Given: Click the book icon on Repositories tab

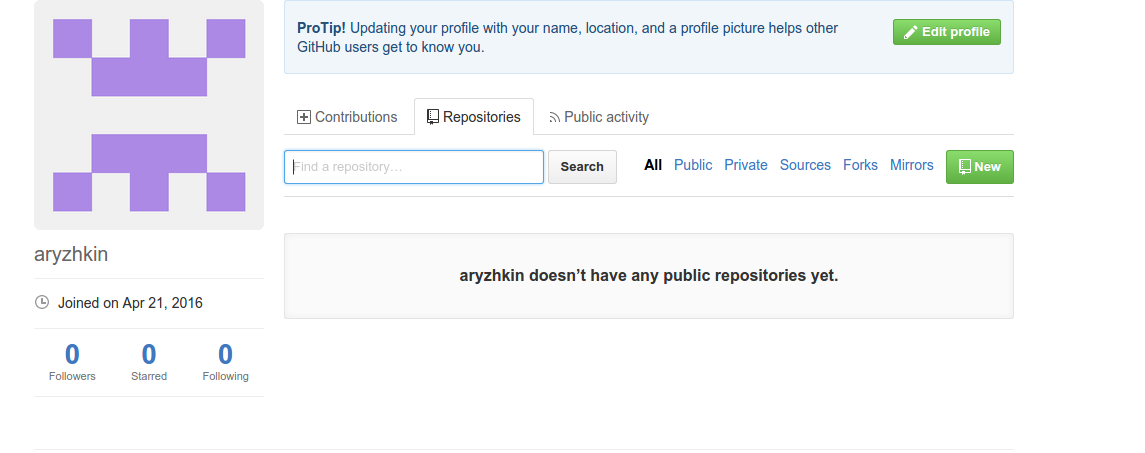Looking at the screenshot, I should [433, 117].
